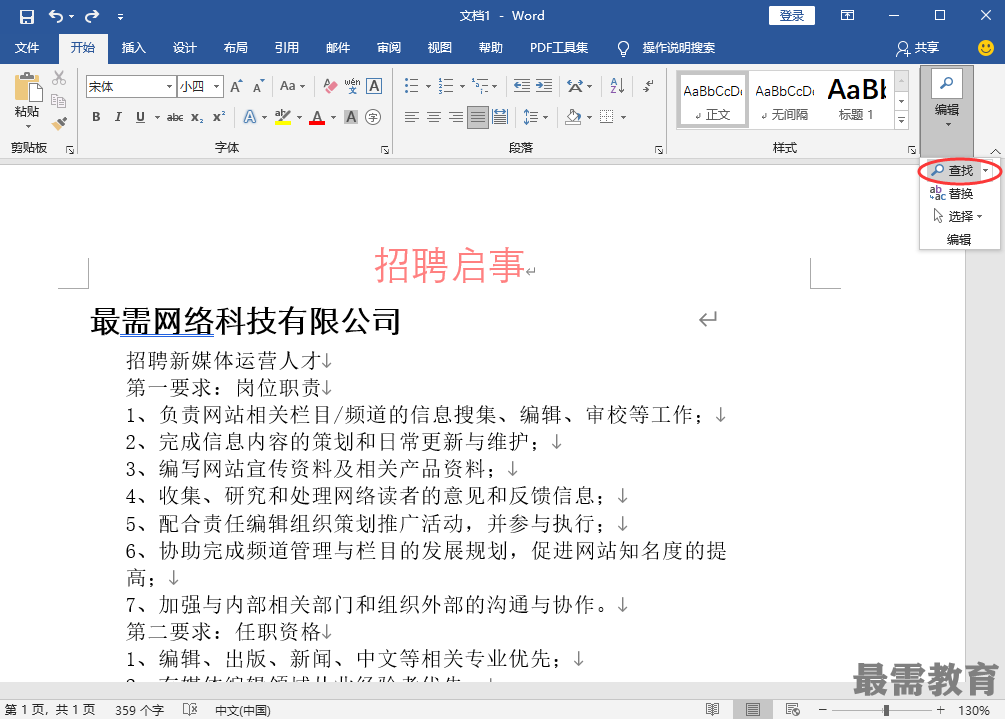Click the distributed alignment icon
This screenshot has width=1005, height=719.
click(500, 117)
